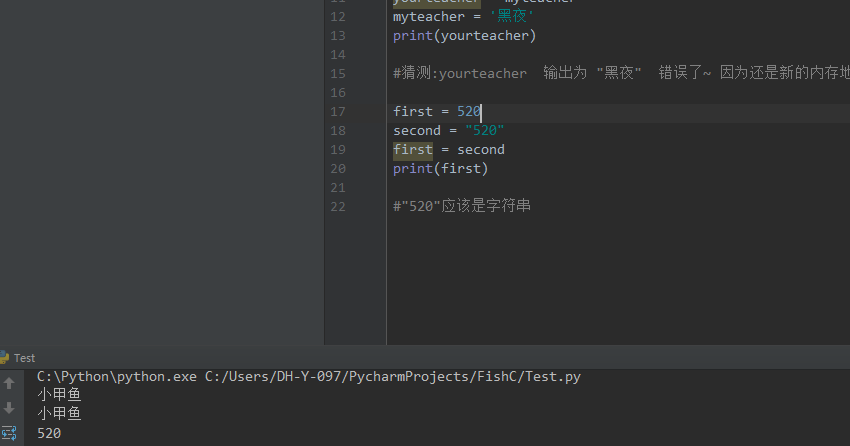The width and height of the screenshot is (850, 446).
Task: Click gutter line number 15
Action: click(338, 74)
